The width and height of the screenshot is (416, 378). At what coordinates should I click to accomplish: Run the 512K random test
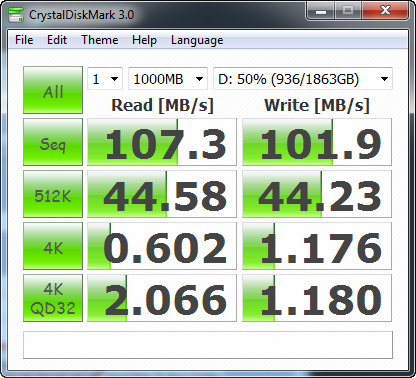(x=53, y=194)
